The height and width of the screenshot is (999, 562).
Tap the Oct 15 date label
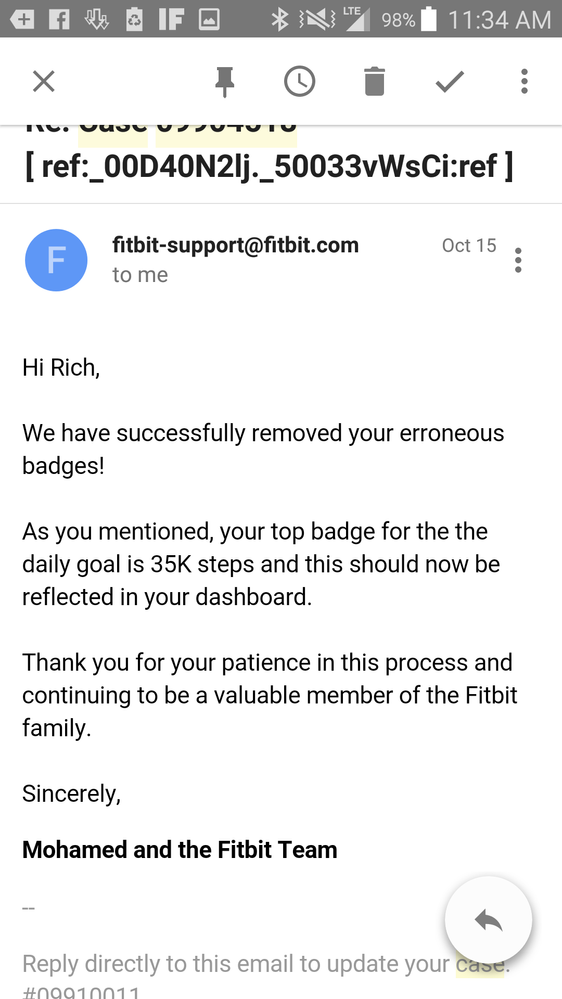tap(469, 246)
